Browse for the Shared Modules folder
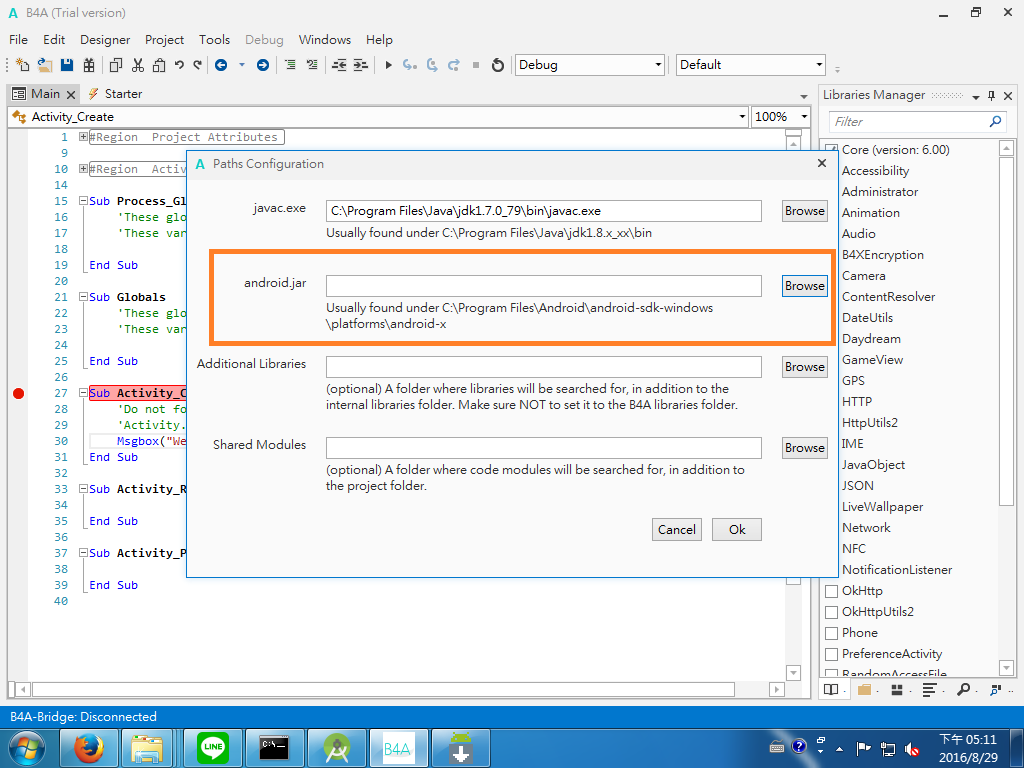1024x768 pixels. point(805,448)
